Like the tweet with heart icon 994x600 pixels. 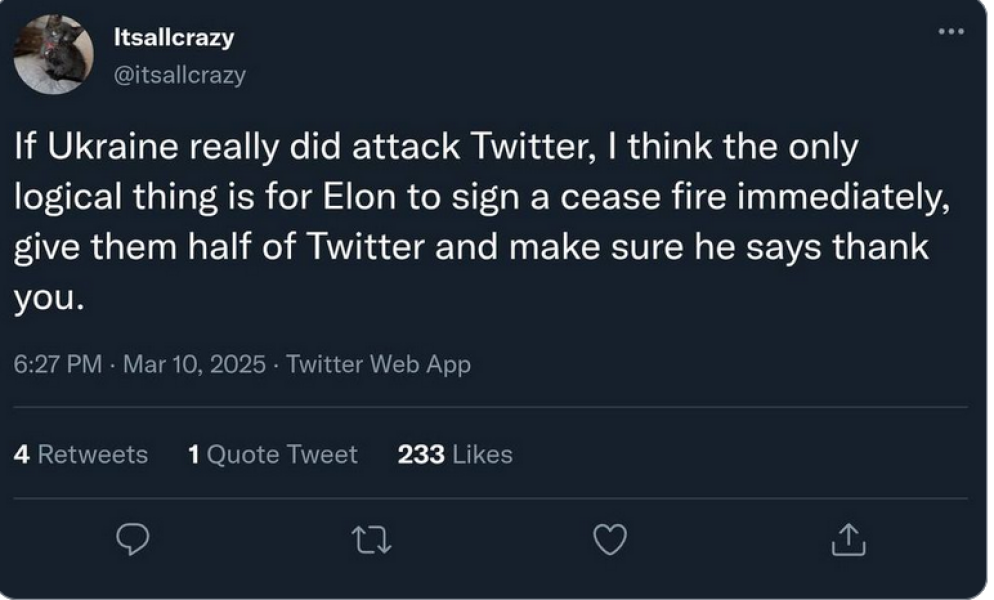click(609, 541)
